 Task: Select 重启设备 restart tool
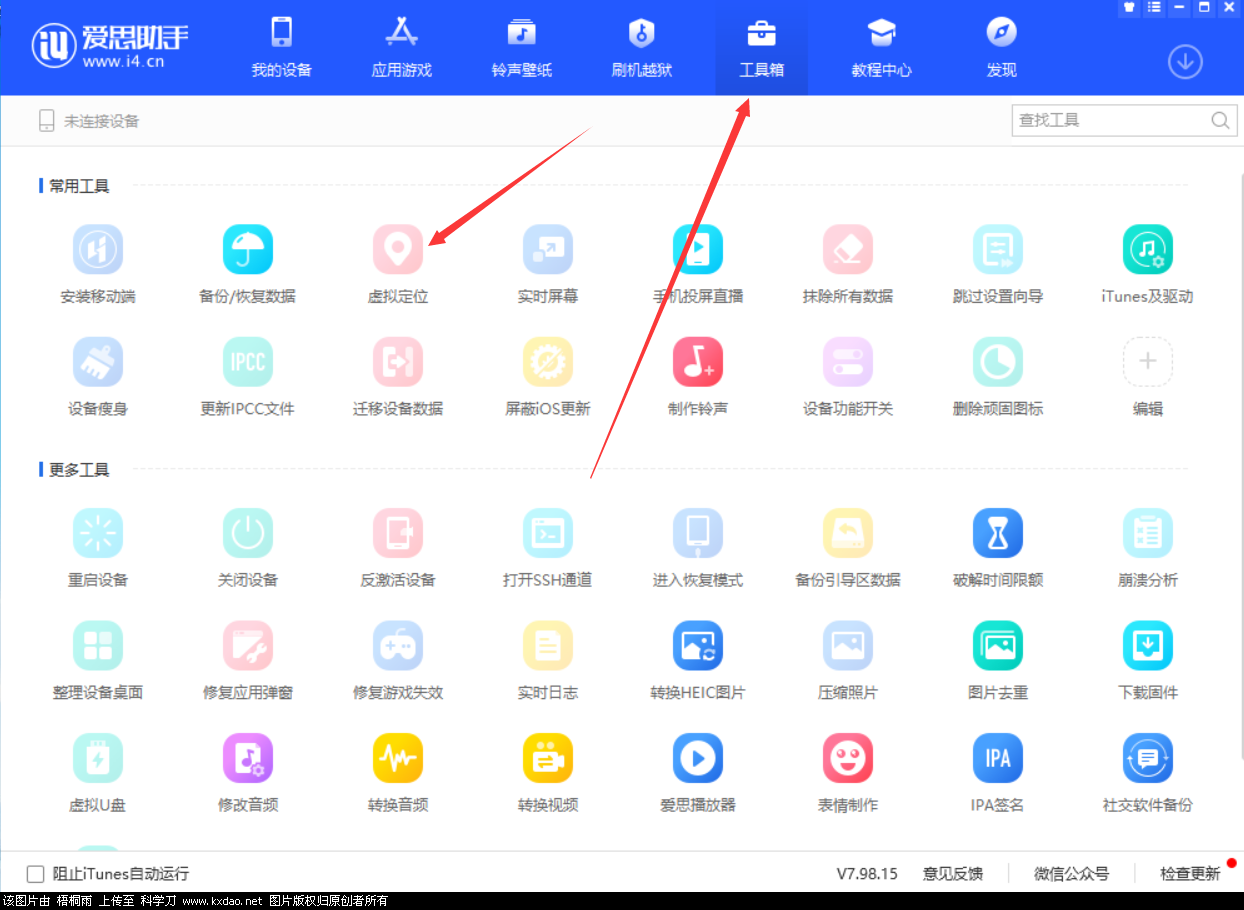coord(98,533)
